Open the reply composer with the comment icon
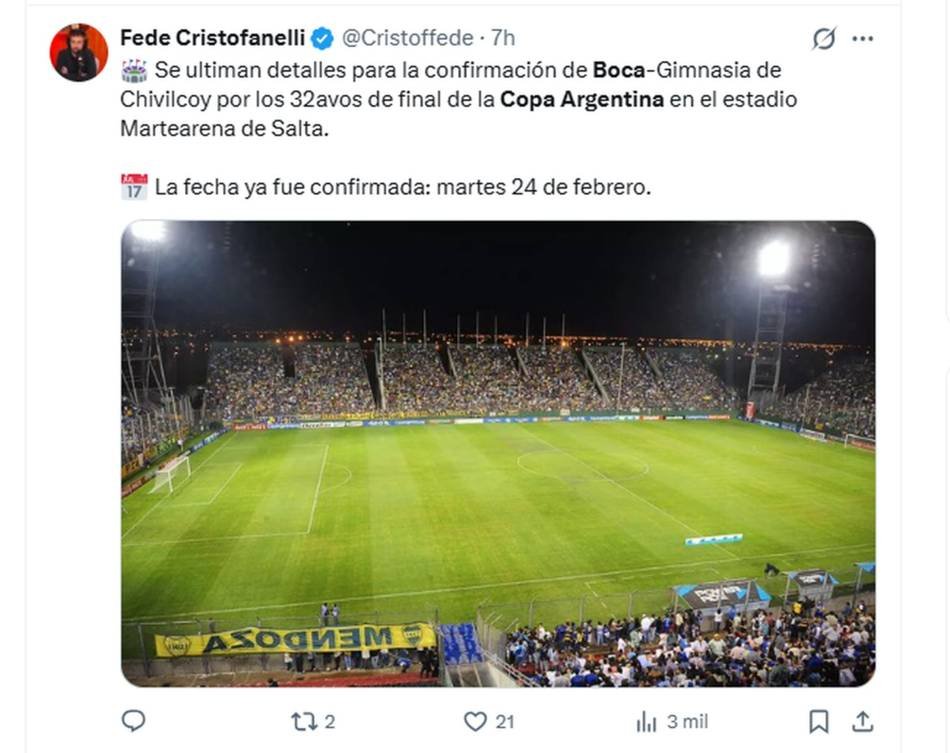The height and width of the screenshot is (753, 950). 131,720
